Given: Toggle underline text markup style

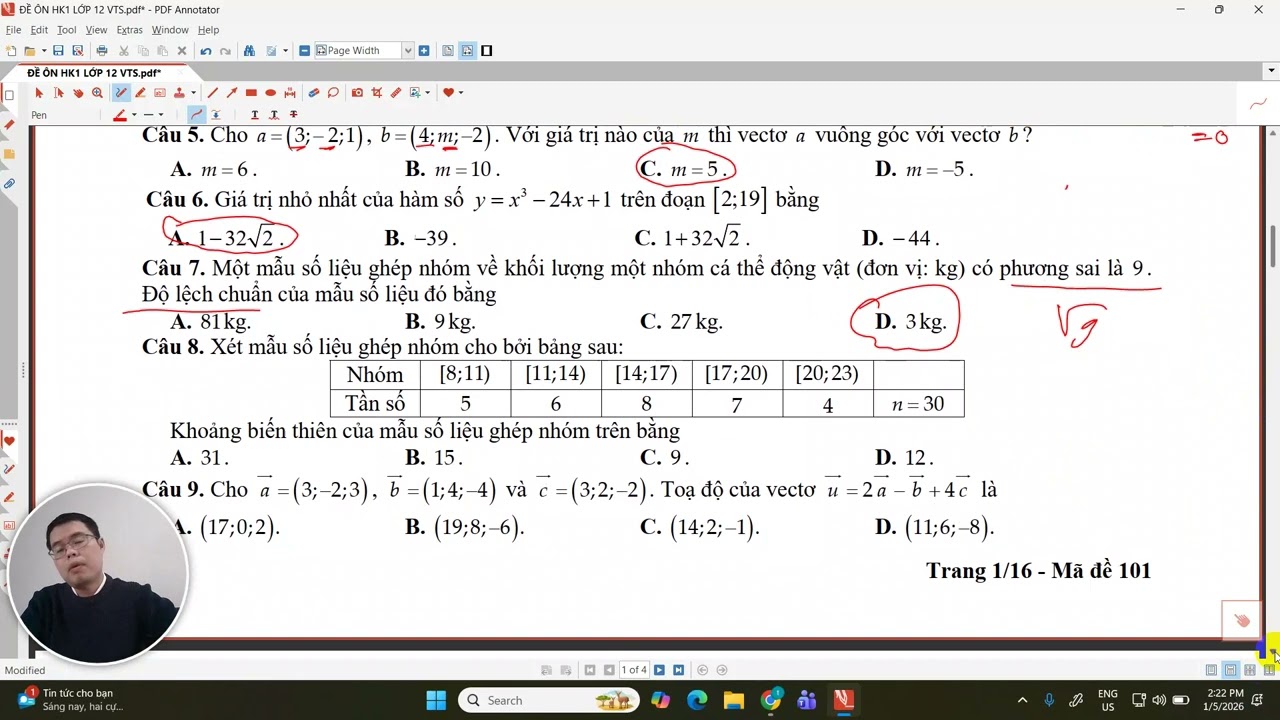Looking at the screenshot, I should point(255,115).
